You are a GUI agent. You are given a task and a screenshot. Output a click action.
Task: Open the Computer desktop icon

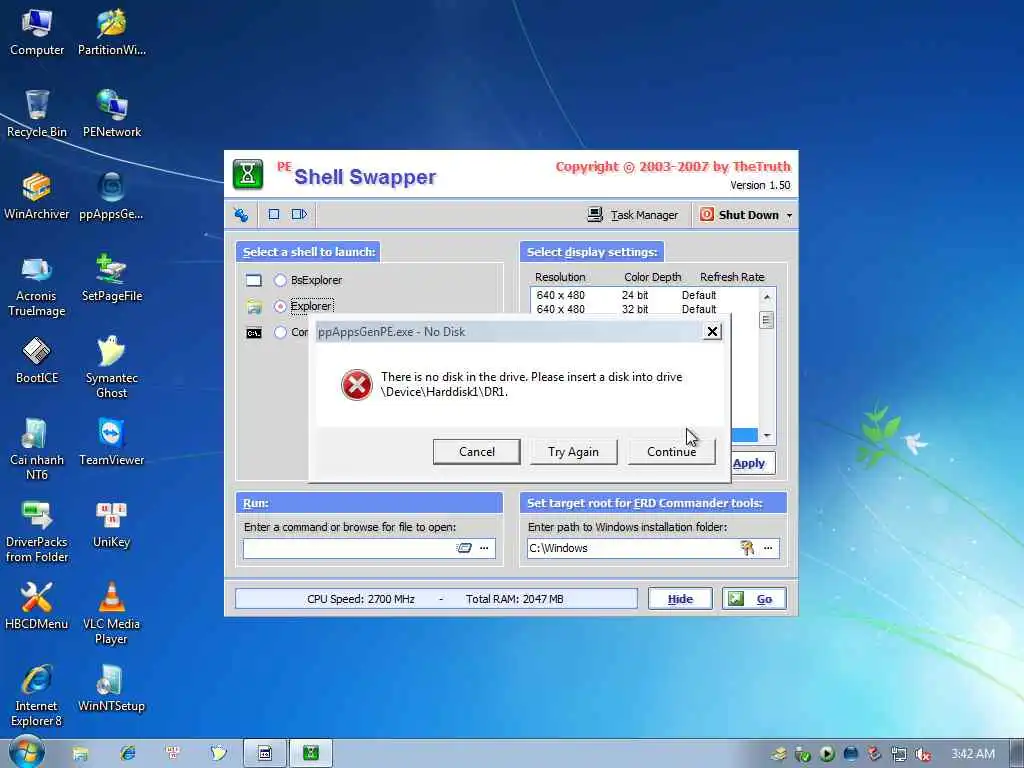pyautogui.click(x=37, y=33)
